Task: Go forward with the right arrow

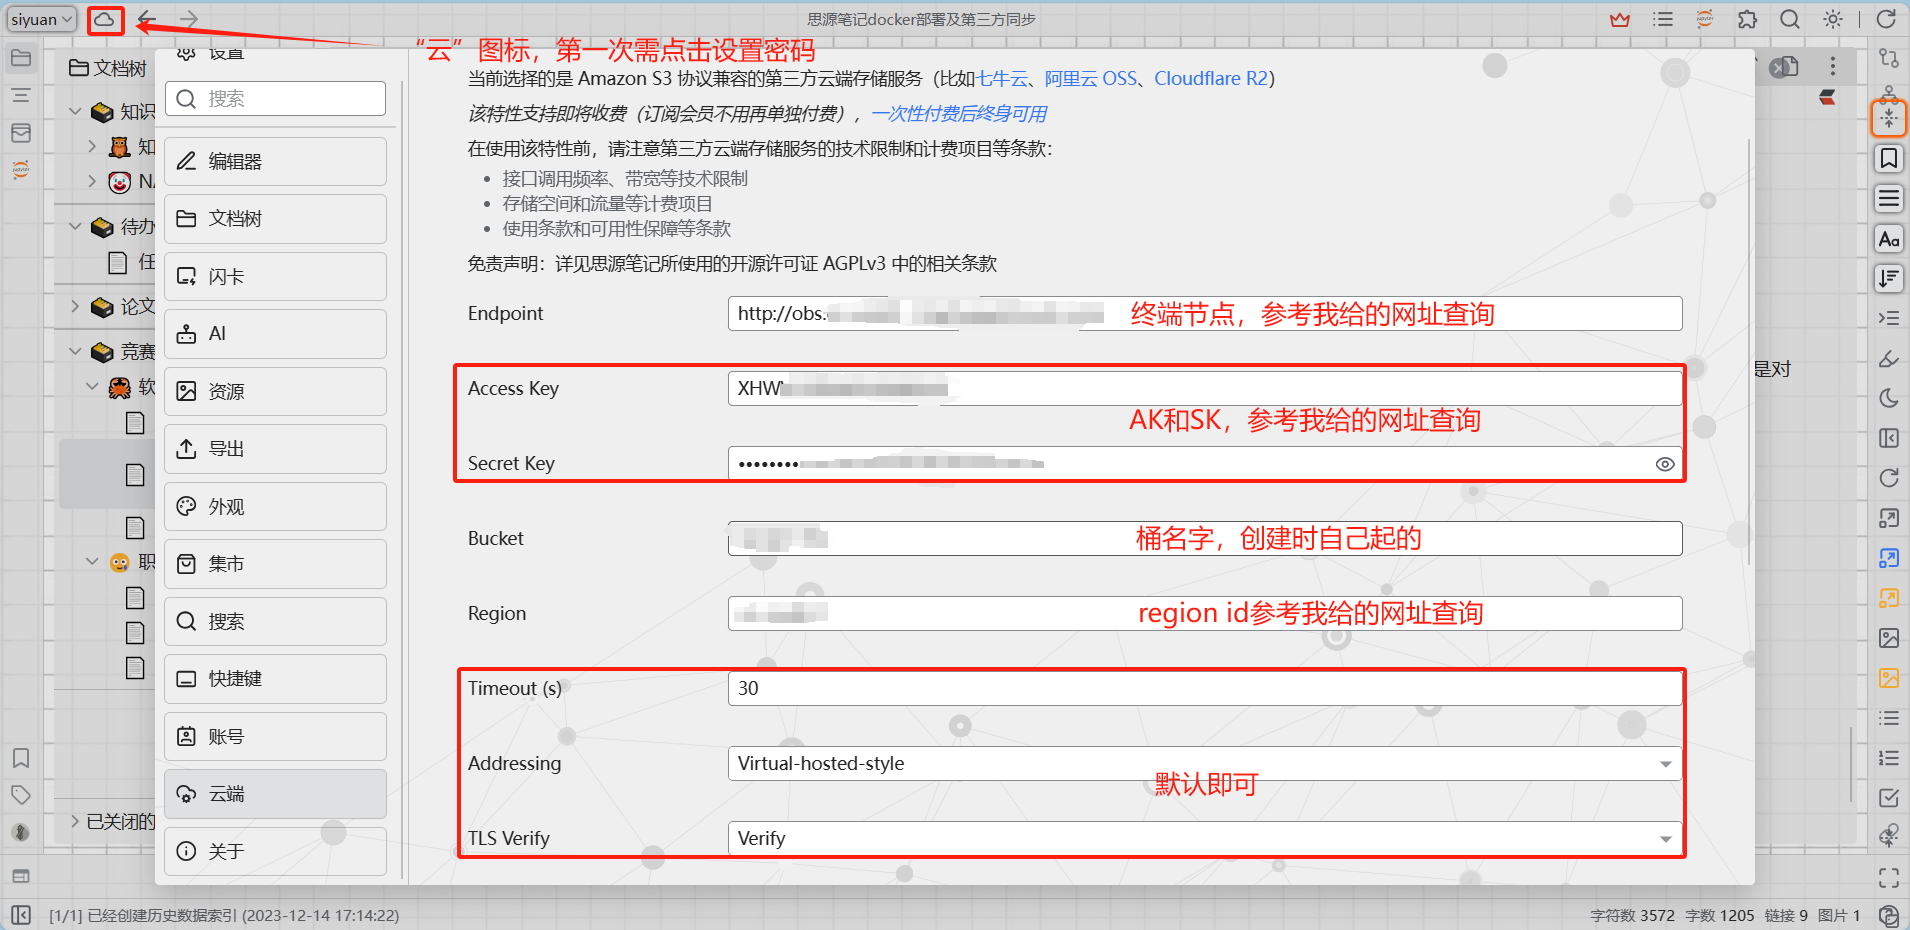Action: tap(189, 19)
